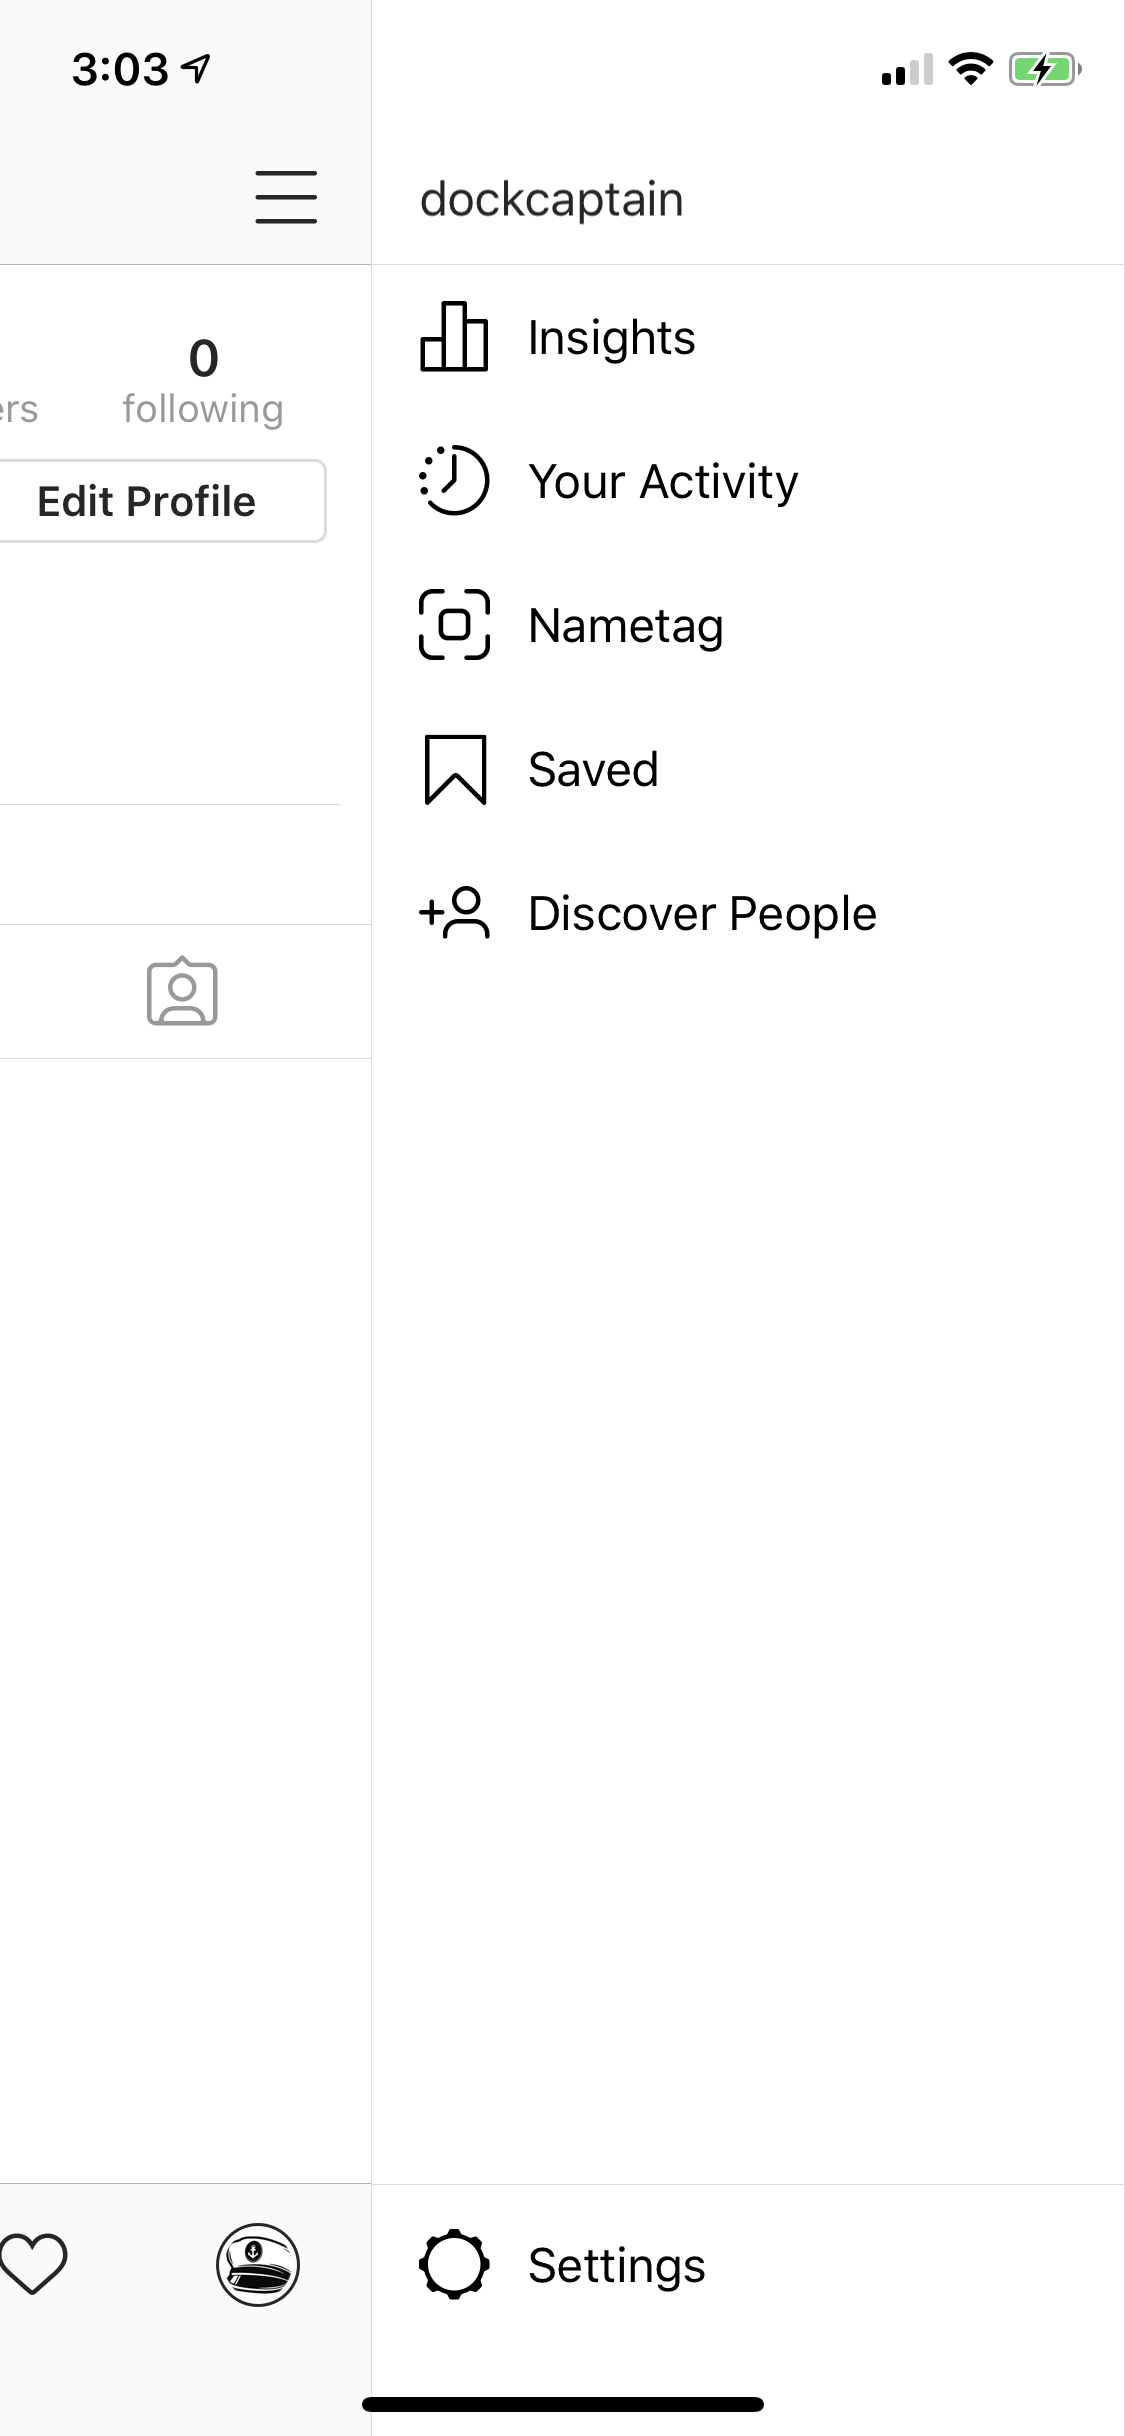
Task: View the 0 following list
Action: (x=203, y=382)
